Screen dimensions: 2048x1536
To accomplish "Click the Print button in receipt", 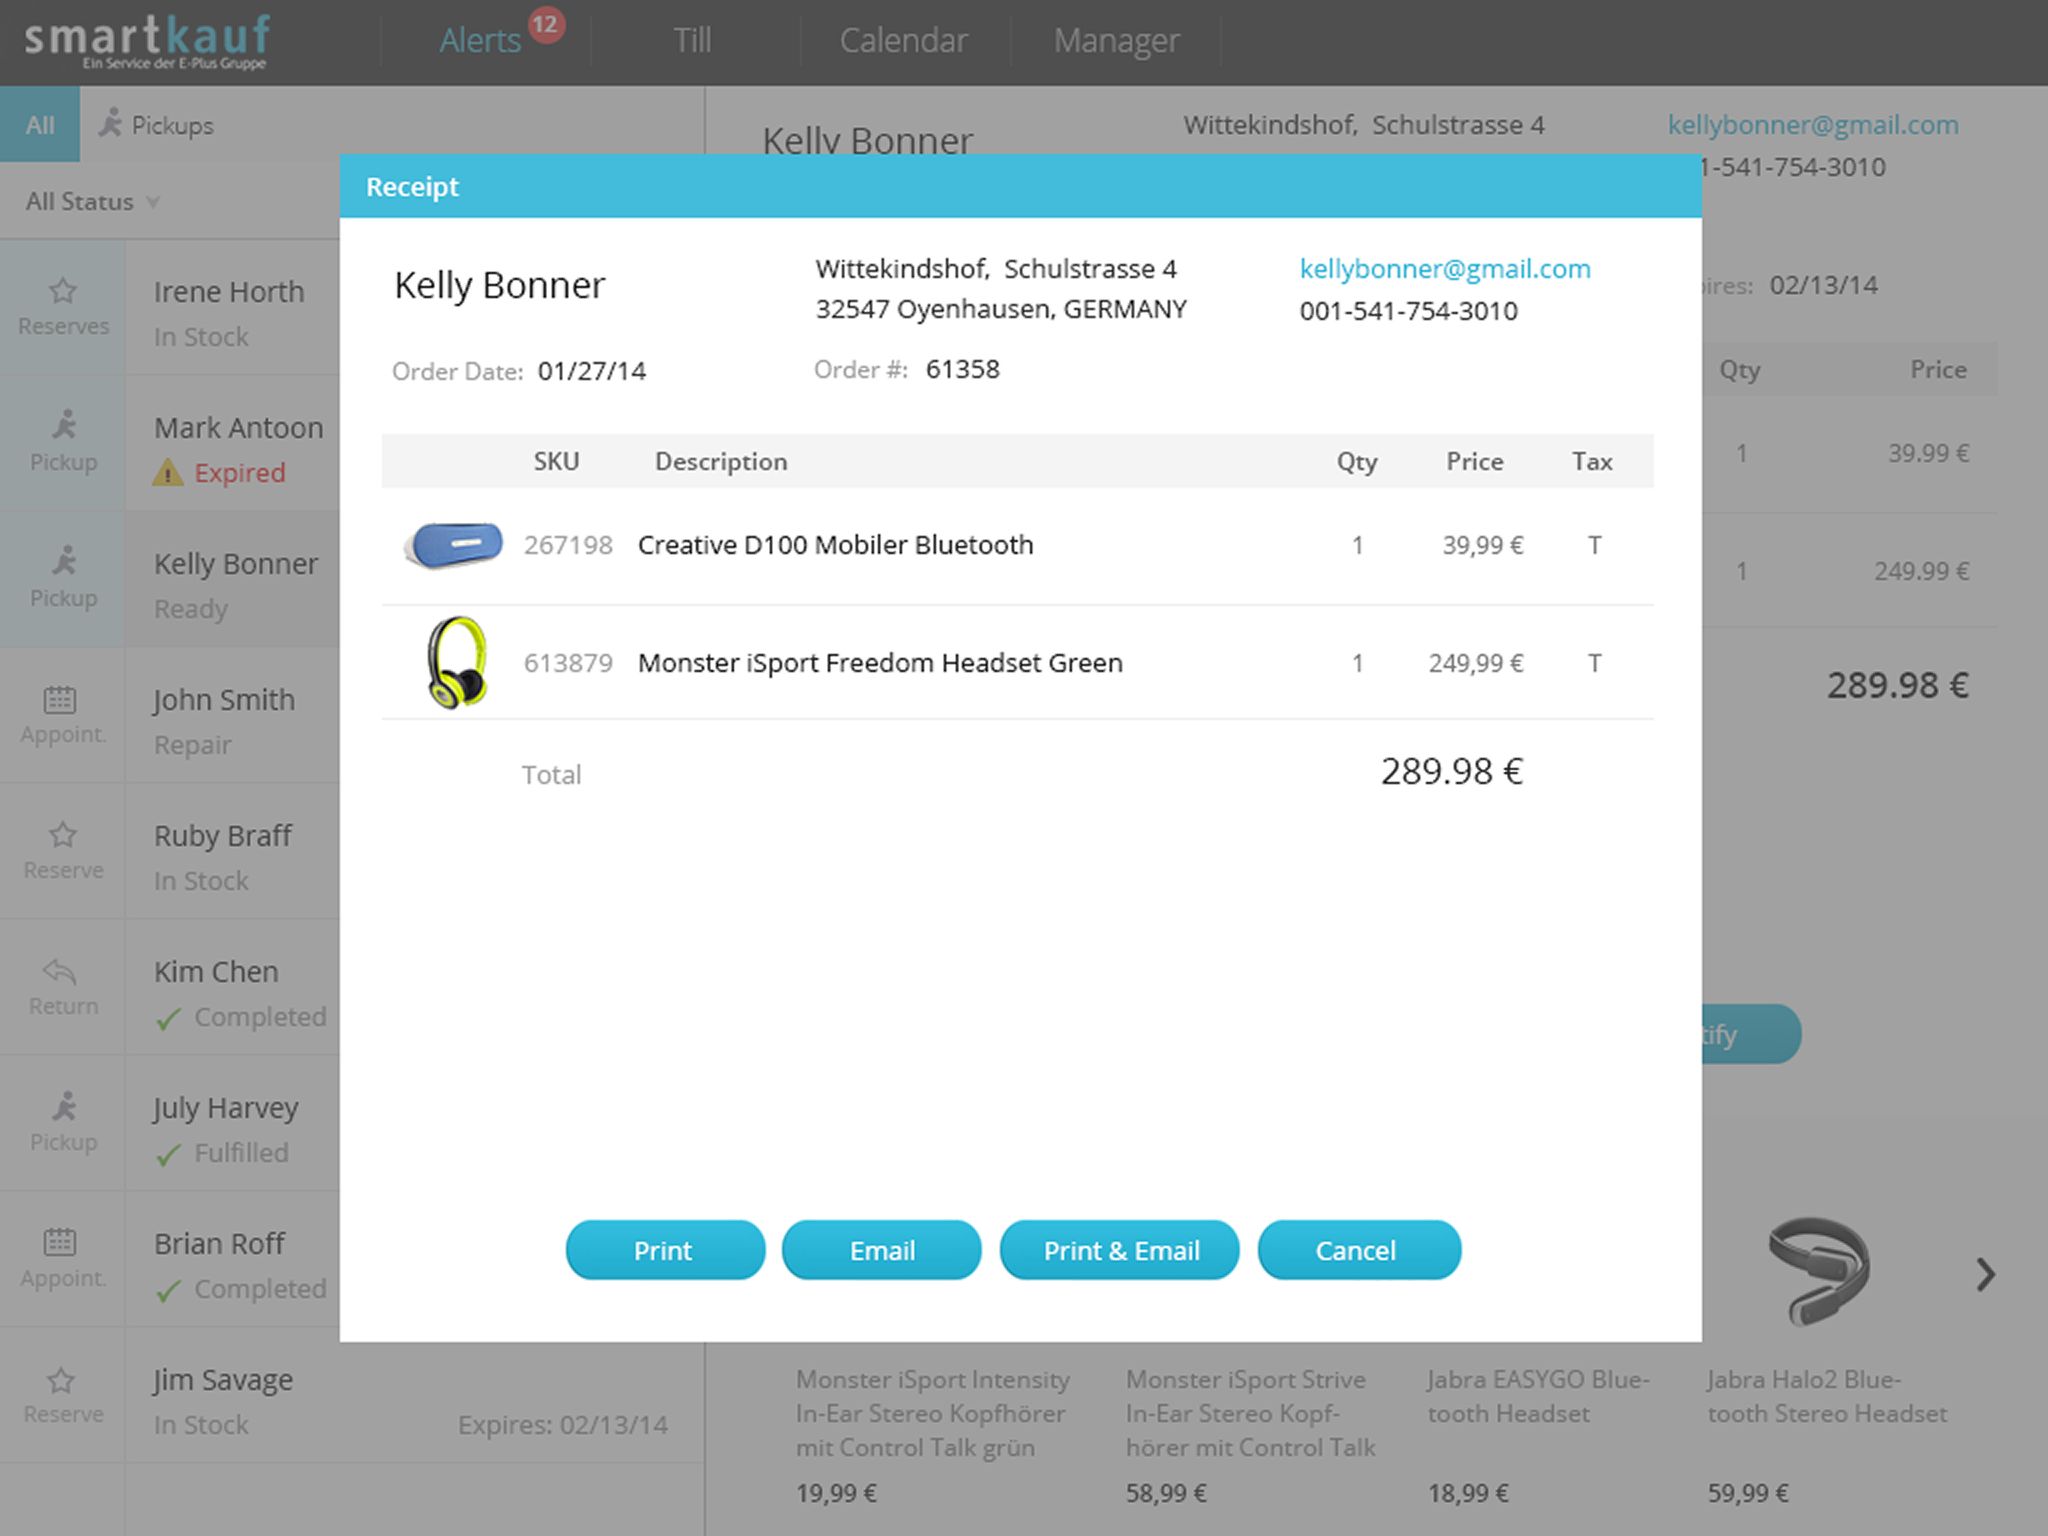I will (664, 1250).
